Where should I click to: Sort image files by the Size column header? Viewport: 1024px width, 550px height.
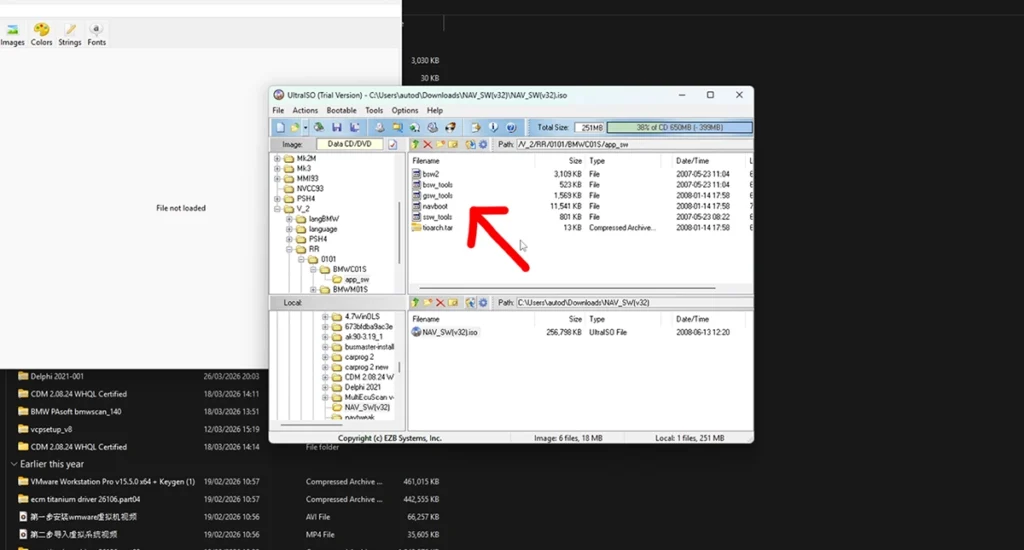[575, 161]
